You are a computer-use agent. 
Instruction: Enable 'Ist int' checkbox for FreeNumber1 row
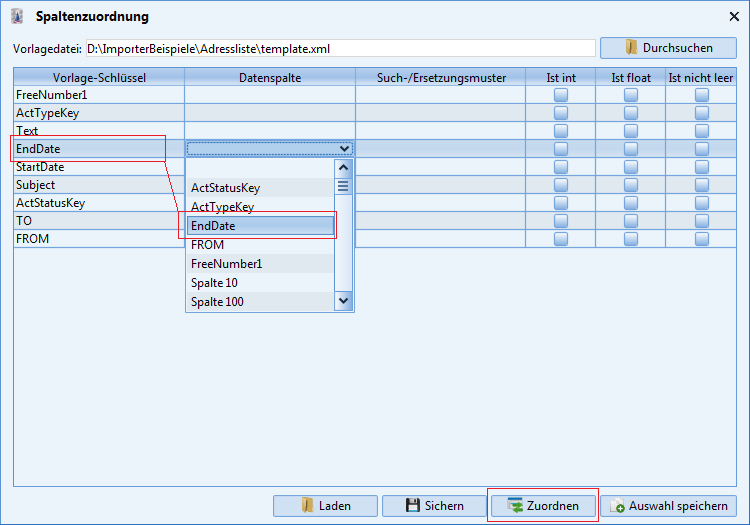(561, 95)
